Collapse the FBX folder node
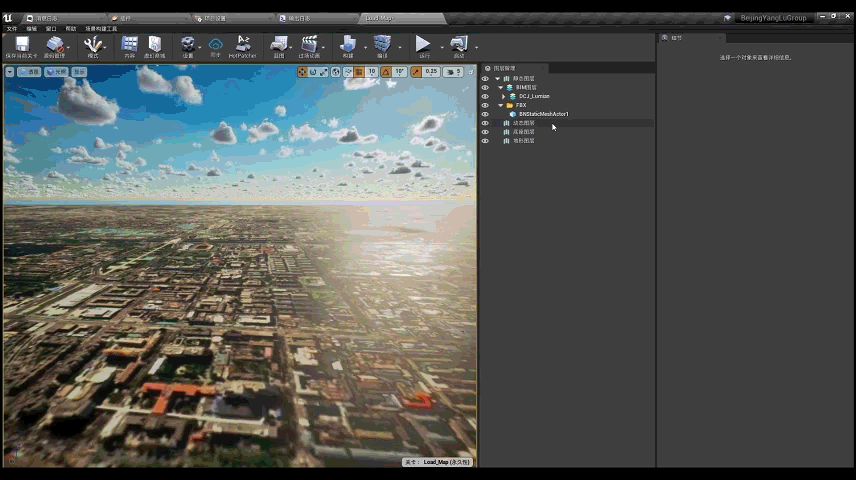The width and height of the screenshot is (856, 480). click(500, 105)
